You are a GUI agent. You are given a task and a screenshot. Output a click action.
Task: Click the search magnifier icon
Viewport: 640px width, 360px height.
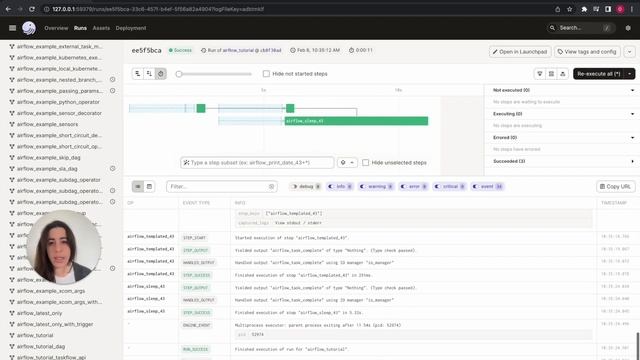coord(552,28)
